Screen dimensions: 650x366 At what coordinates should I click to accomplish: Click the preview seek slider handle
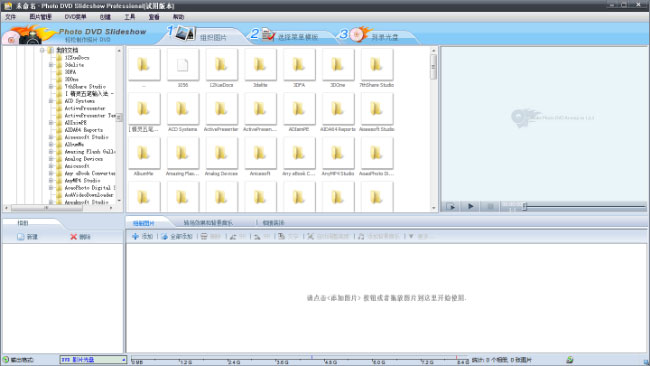click(524, 206)
